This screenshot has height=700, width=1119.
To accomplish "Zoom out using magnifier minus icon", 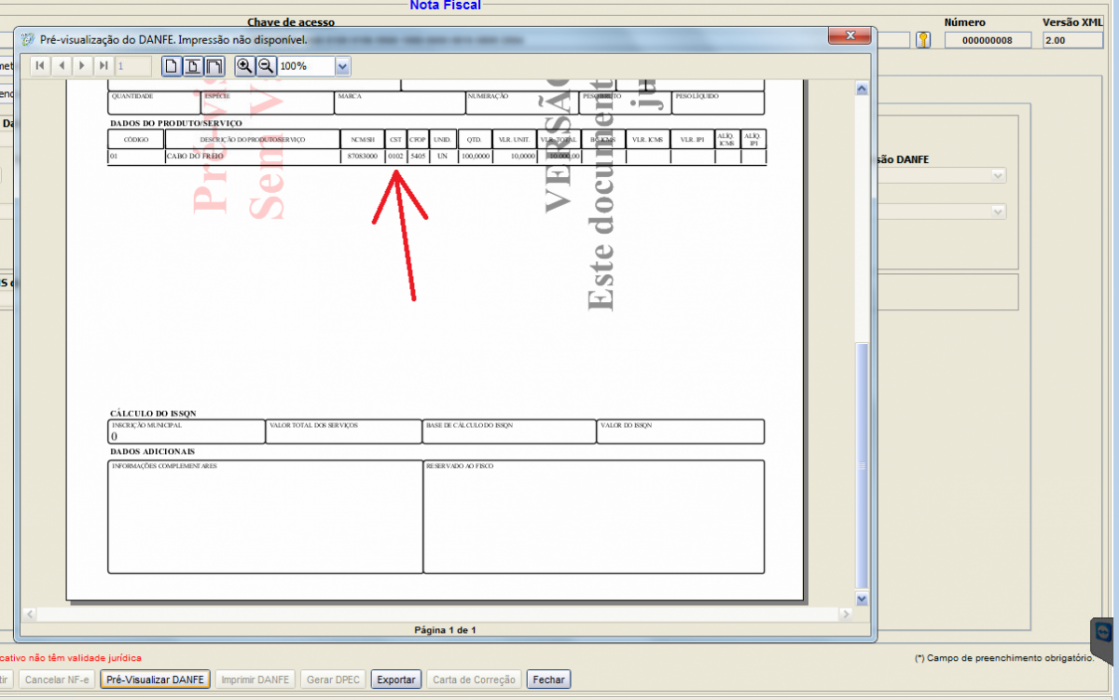I will (x=265, y=66).
